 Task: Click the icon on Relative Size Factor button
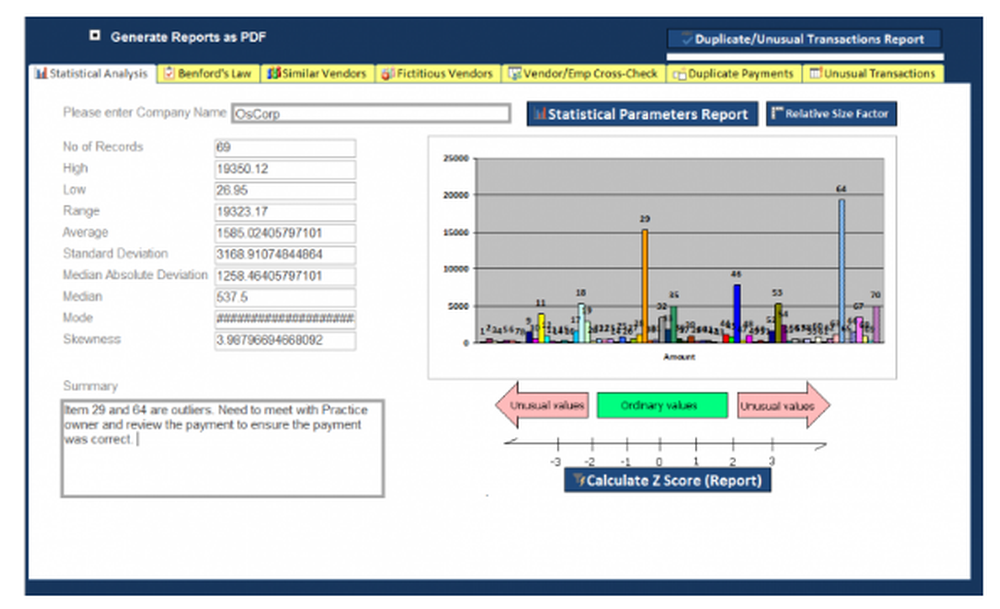[x=777, y=113]
